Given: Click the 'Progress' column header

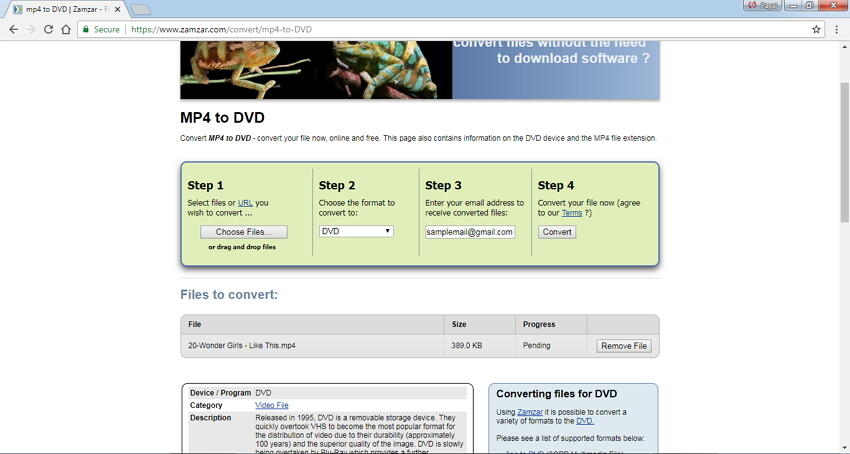Looking at the screenshot, I should [539, 324].
